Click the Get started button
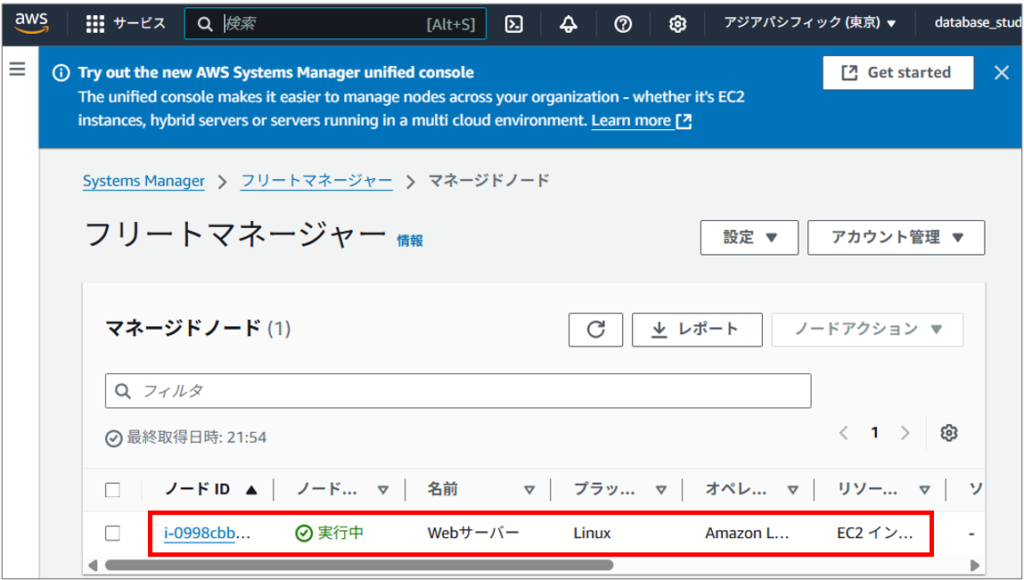This screenshot has width=1024, height=580. pyautogui.click(x=898, y=72)
